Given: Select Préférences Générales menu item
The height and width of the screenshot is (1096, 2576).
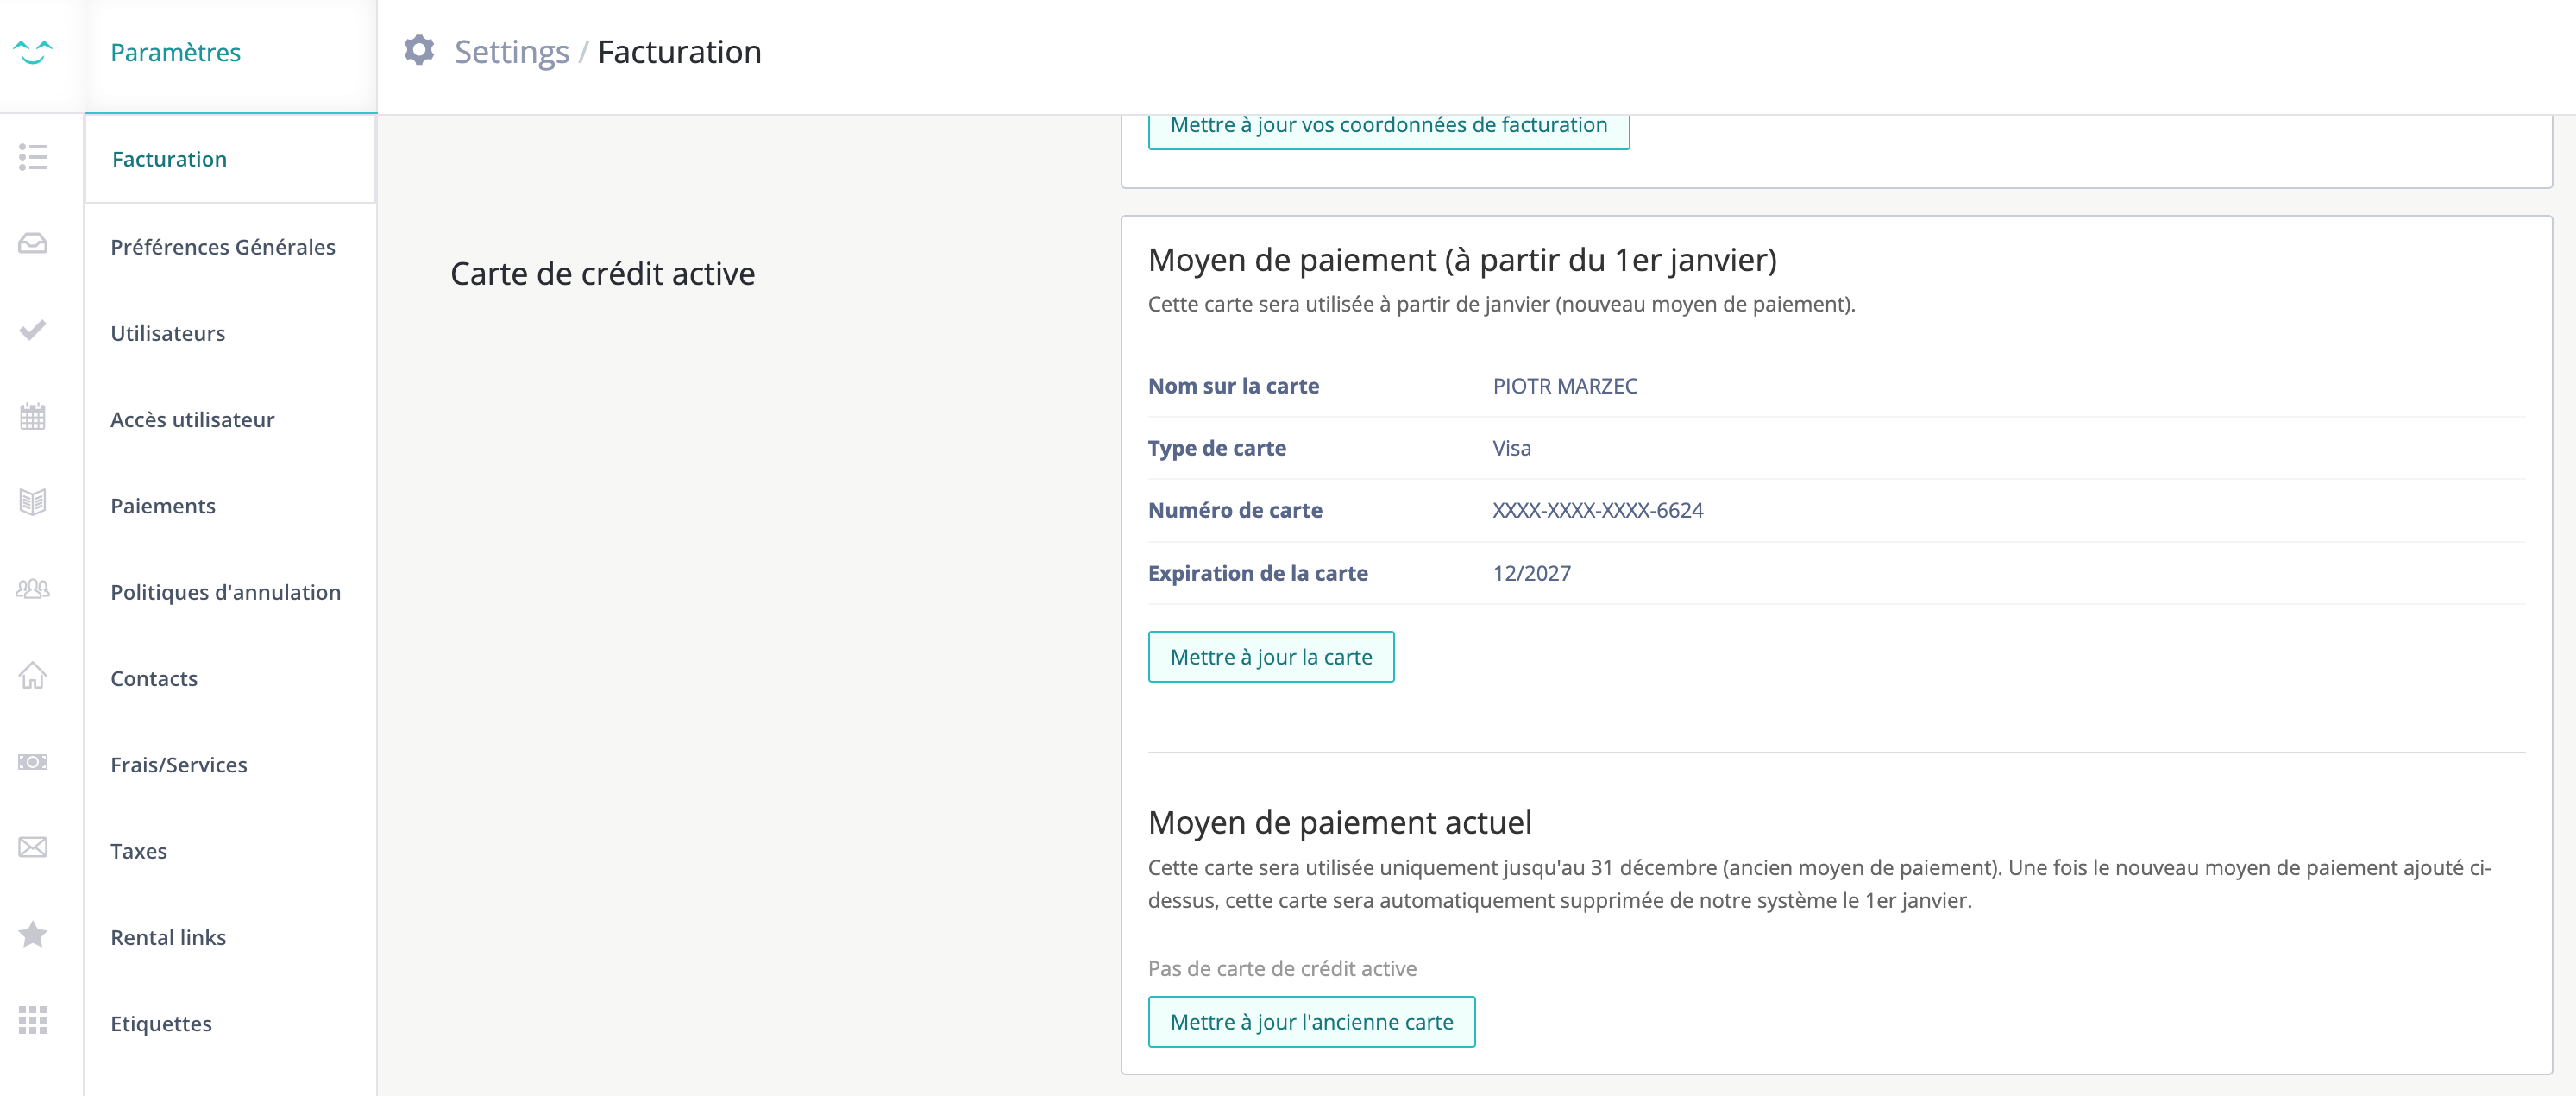Looking at the screenshot, I should pyautogui.click(x=223, y=247).
